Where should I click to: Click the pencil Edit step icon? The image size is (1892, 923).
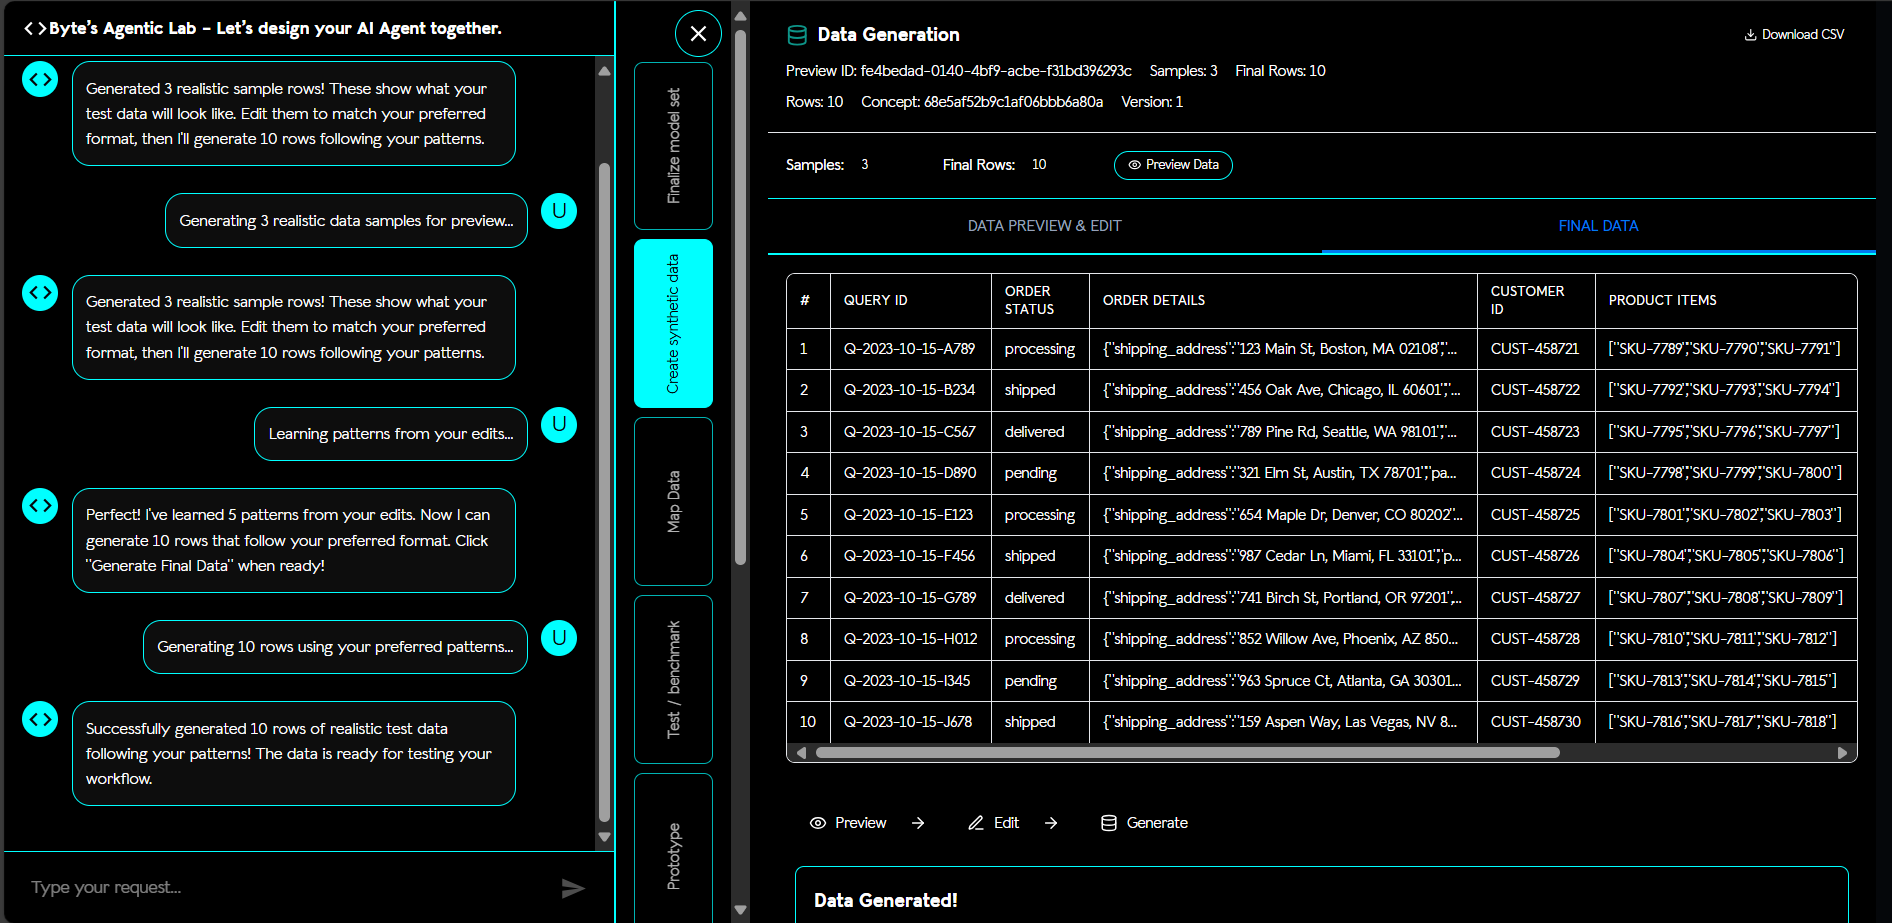coord(976,823)
